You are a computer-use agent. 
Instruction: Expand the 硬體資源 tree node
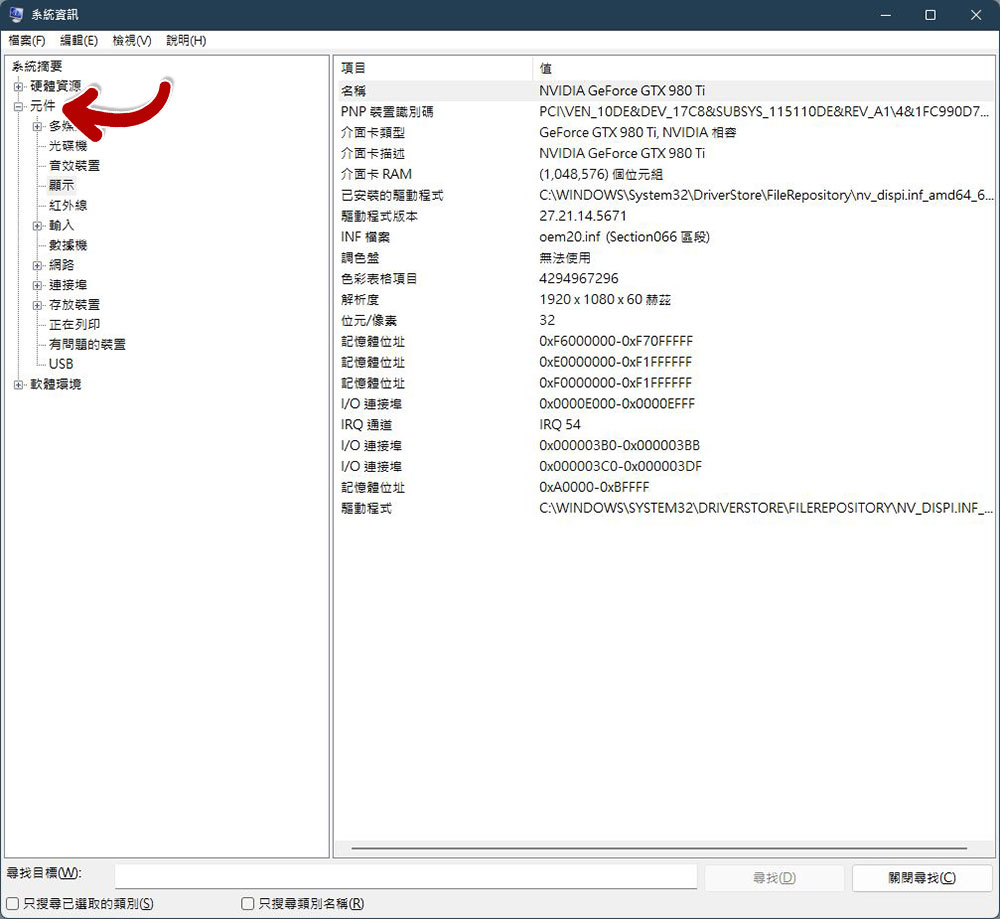(x=18, y=86)
